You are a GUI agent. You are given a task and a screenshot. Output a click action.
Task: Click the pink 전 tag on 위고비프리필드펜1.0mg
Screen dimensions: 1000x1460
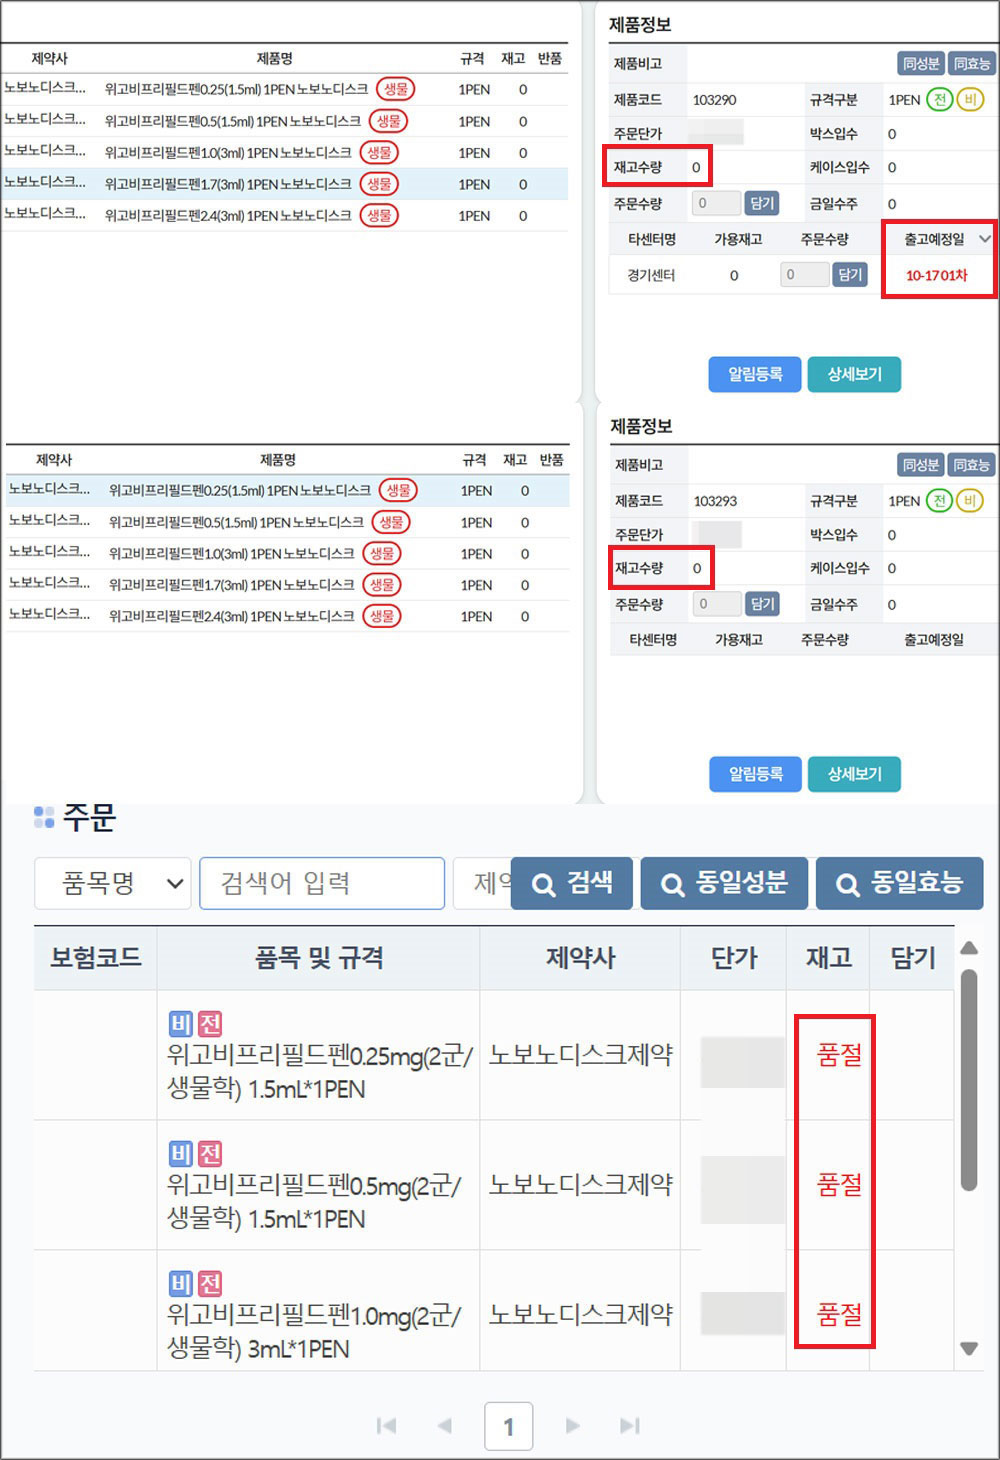[210, 1284]
